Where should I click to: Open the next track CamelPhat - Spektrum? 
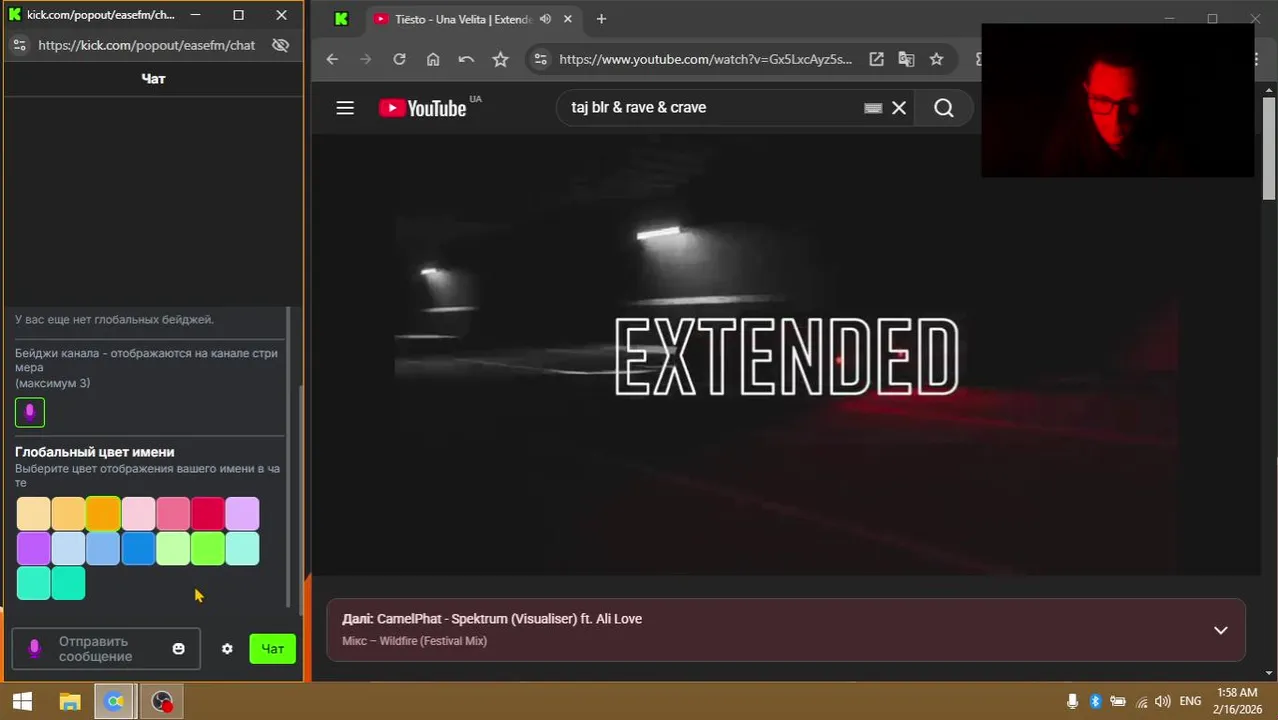click(x=492, y=619)
